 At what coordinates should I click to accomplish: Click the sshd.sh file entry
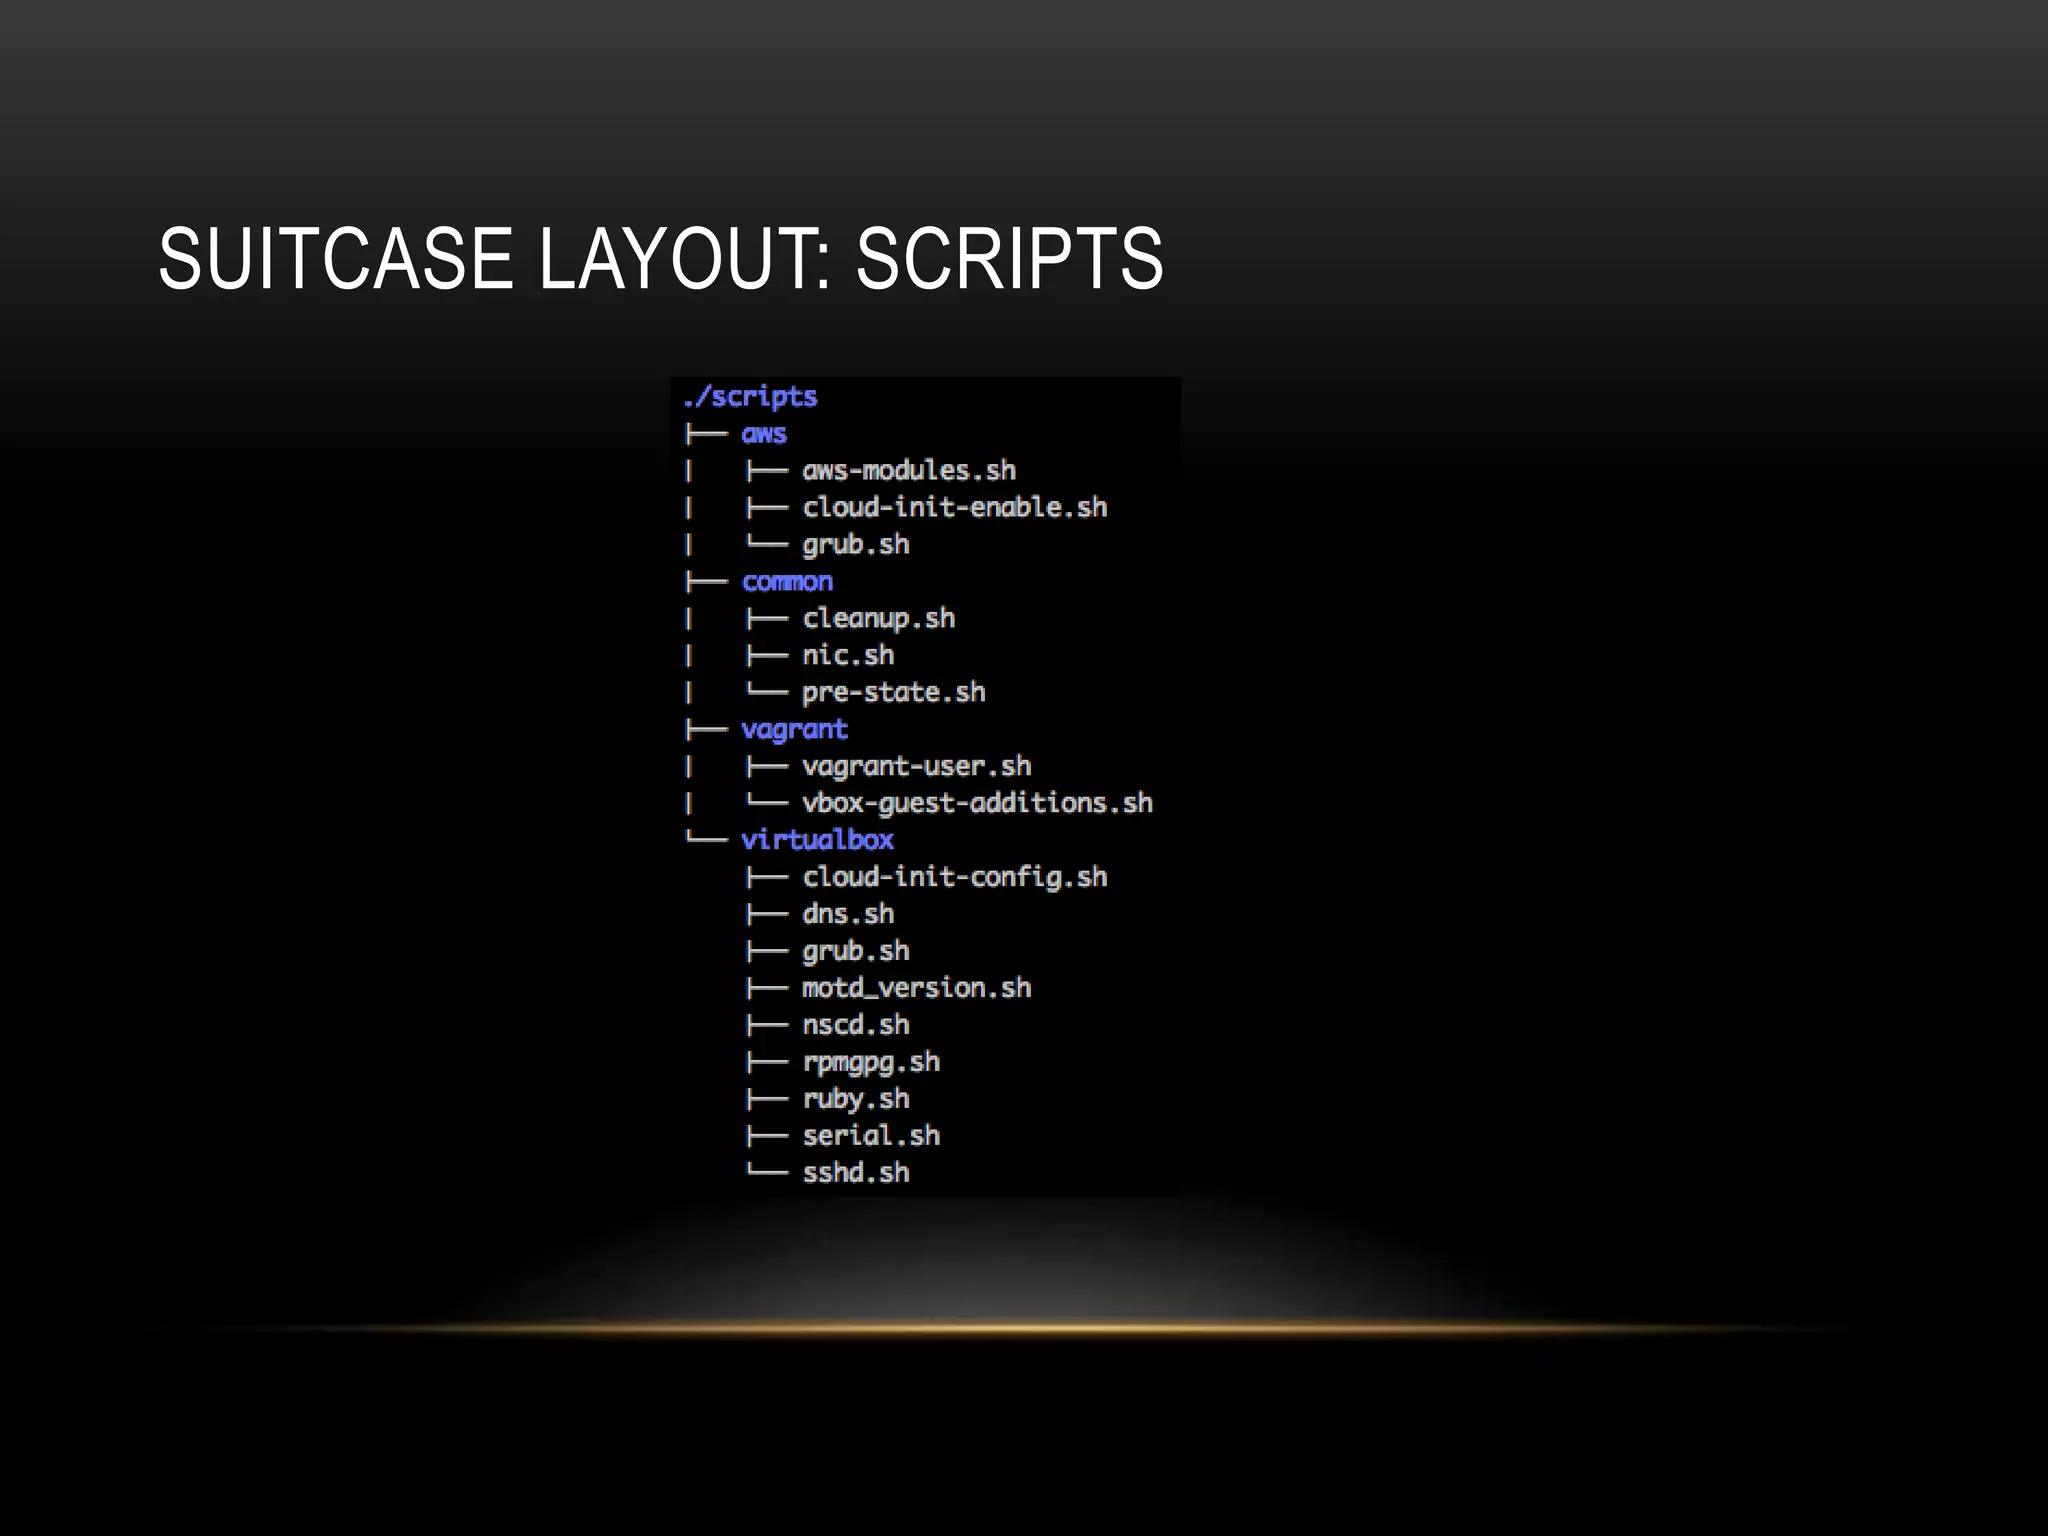856,1173
